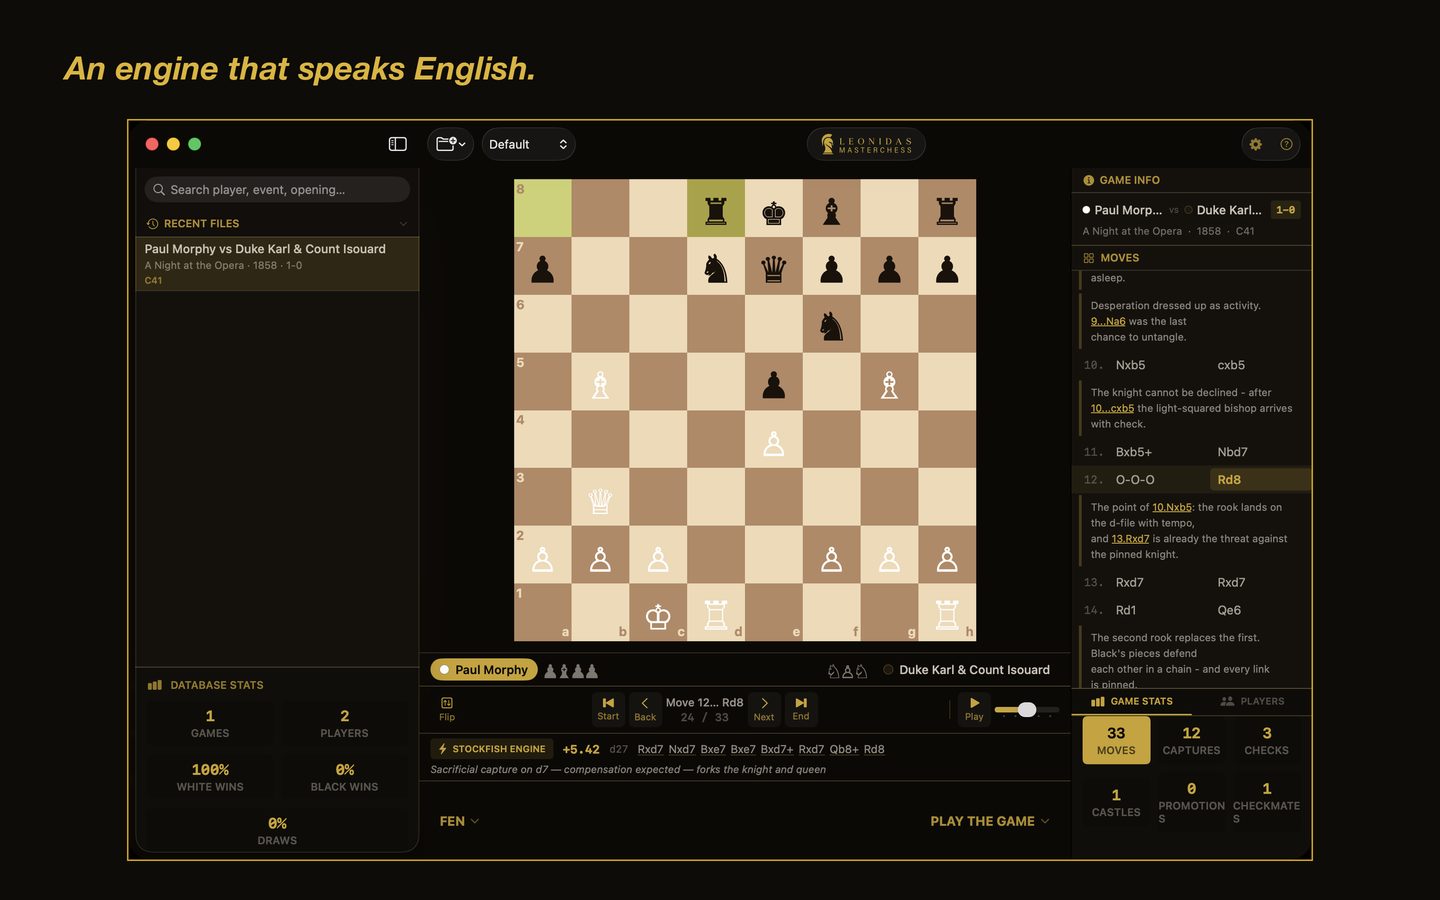This screenshot has width=1440, height=900.
Task: Click the 33 Moves stat card
Action: point(1116,741)
